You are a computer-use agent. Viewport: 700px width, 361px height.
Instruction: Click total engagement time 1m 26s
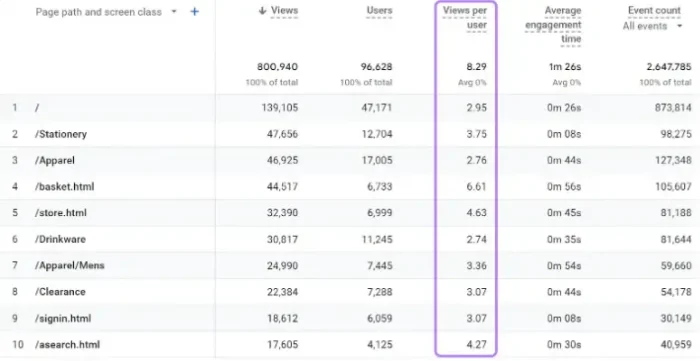tap(565, 67)
